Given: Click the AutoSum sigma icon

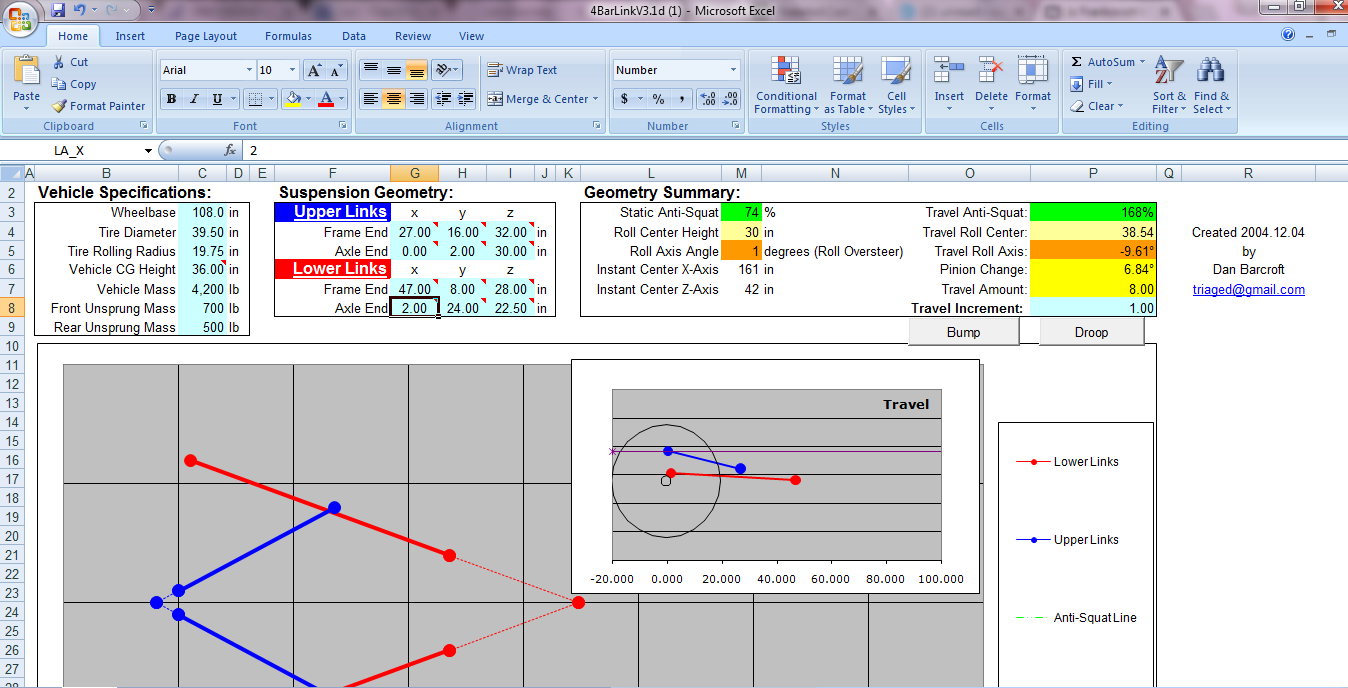Looking at the screenshot, I should click(x=1077, y=62).
